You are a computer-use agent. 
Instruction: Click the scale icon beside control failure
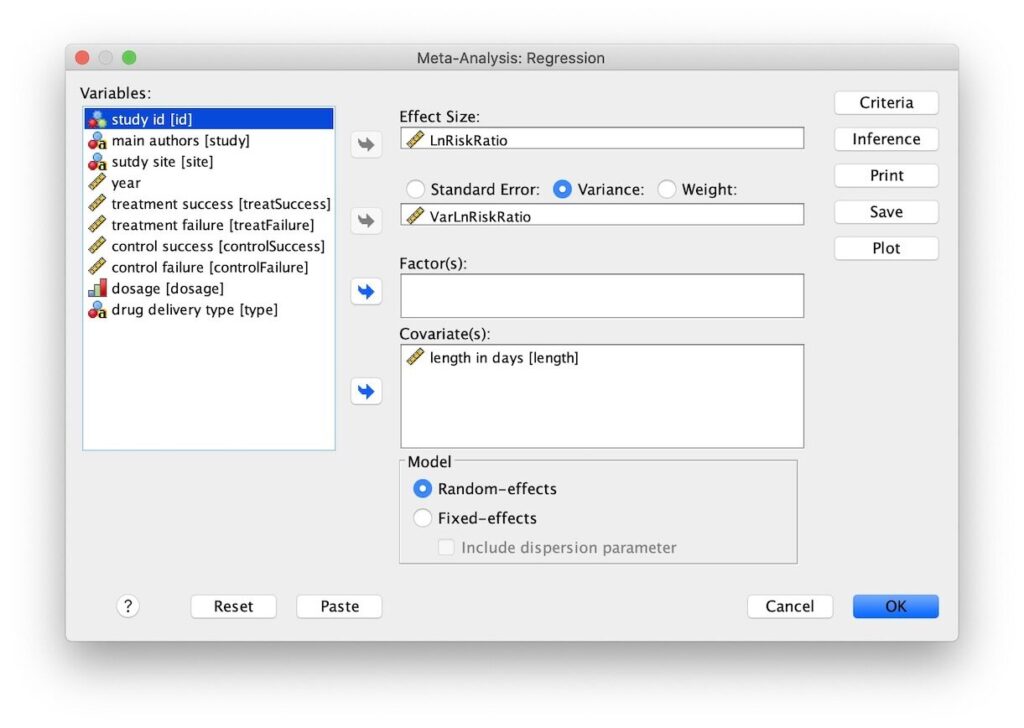click(x=97, y=267)
